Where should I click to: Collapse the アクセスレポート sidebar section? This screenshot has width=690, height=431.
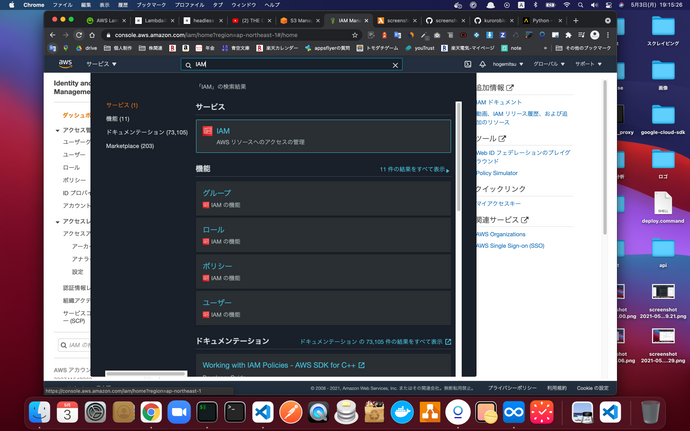tap(58, 222)
